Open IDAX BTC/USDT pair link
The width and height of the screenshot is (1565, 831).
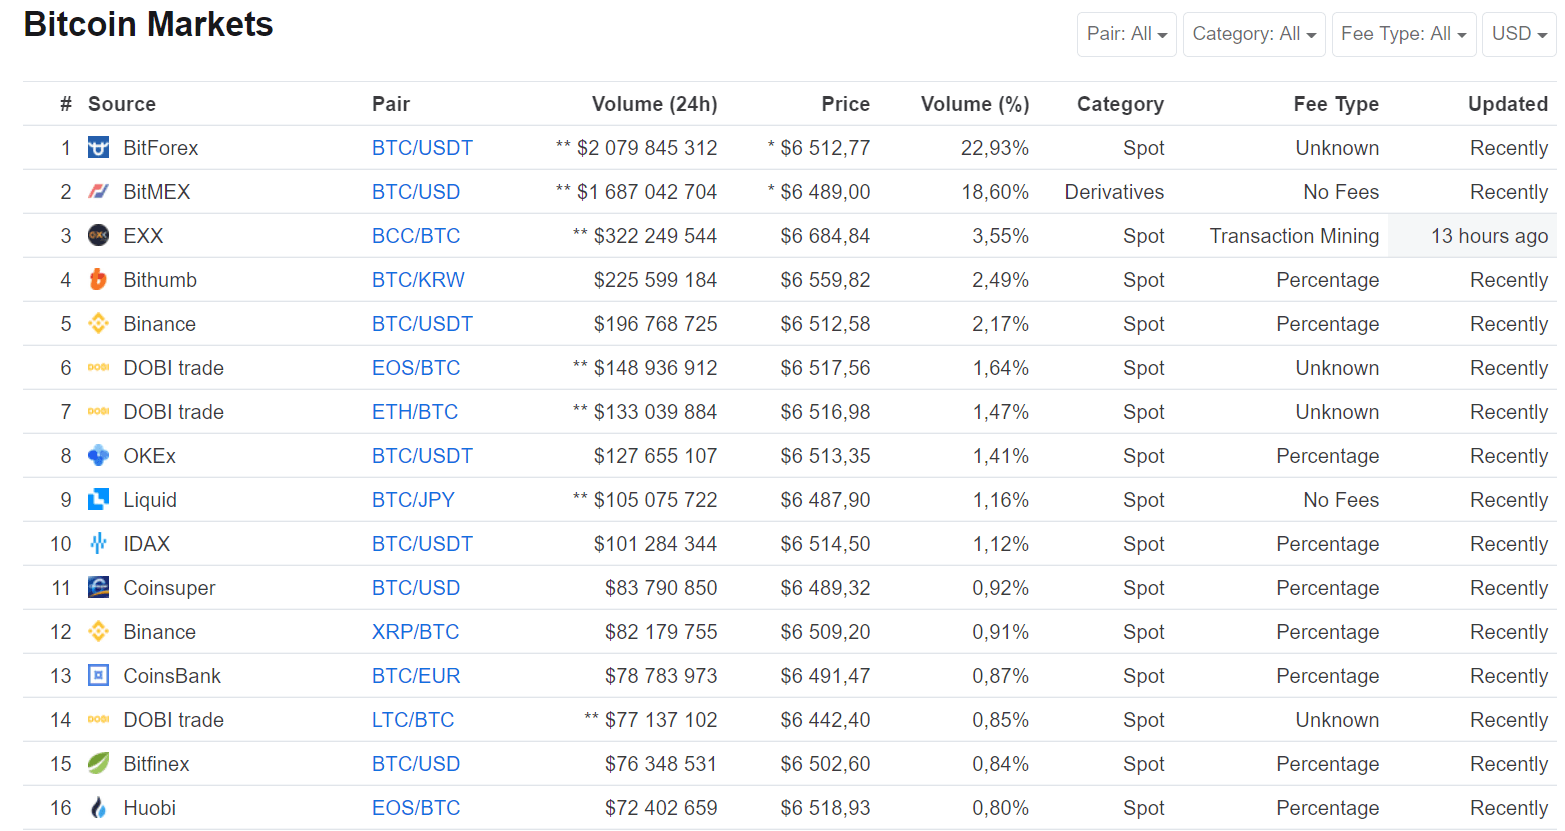(422, 544)
